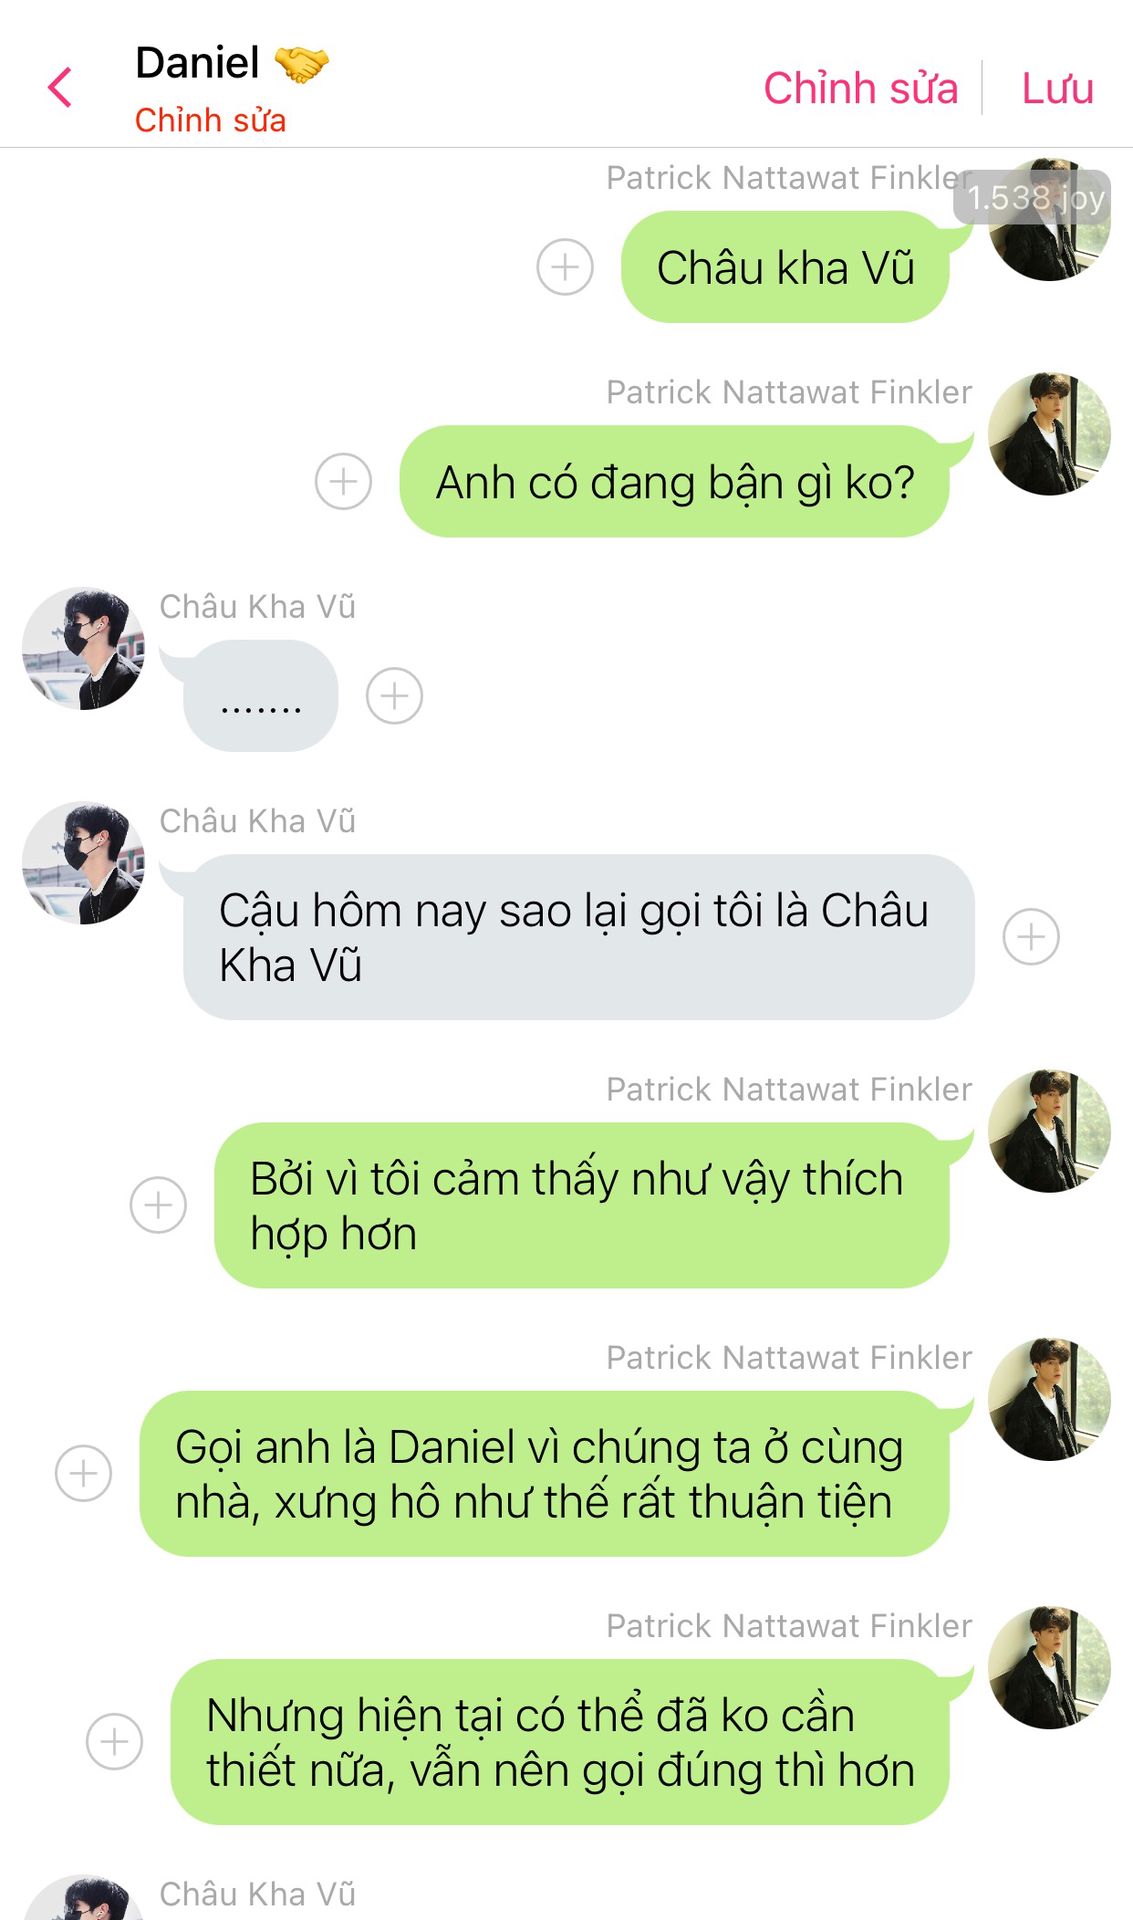This screenshot has height=1920, width=1133.
Task: Tap the "1.538 joy" badge
Action: coord(1033,197)
